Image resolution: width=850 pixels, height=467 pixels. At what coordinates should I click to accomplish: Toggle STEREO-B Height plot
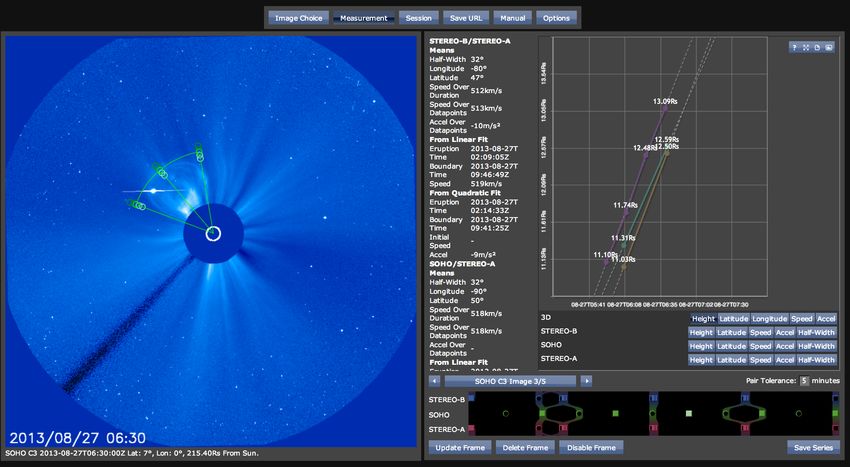[701, 332]
